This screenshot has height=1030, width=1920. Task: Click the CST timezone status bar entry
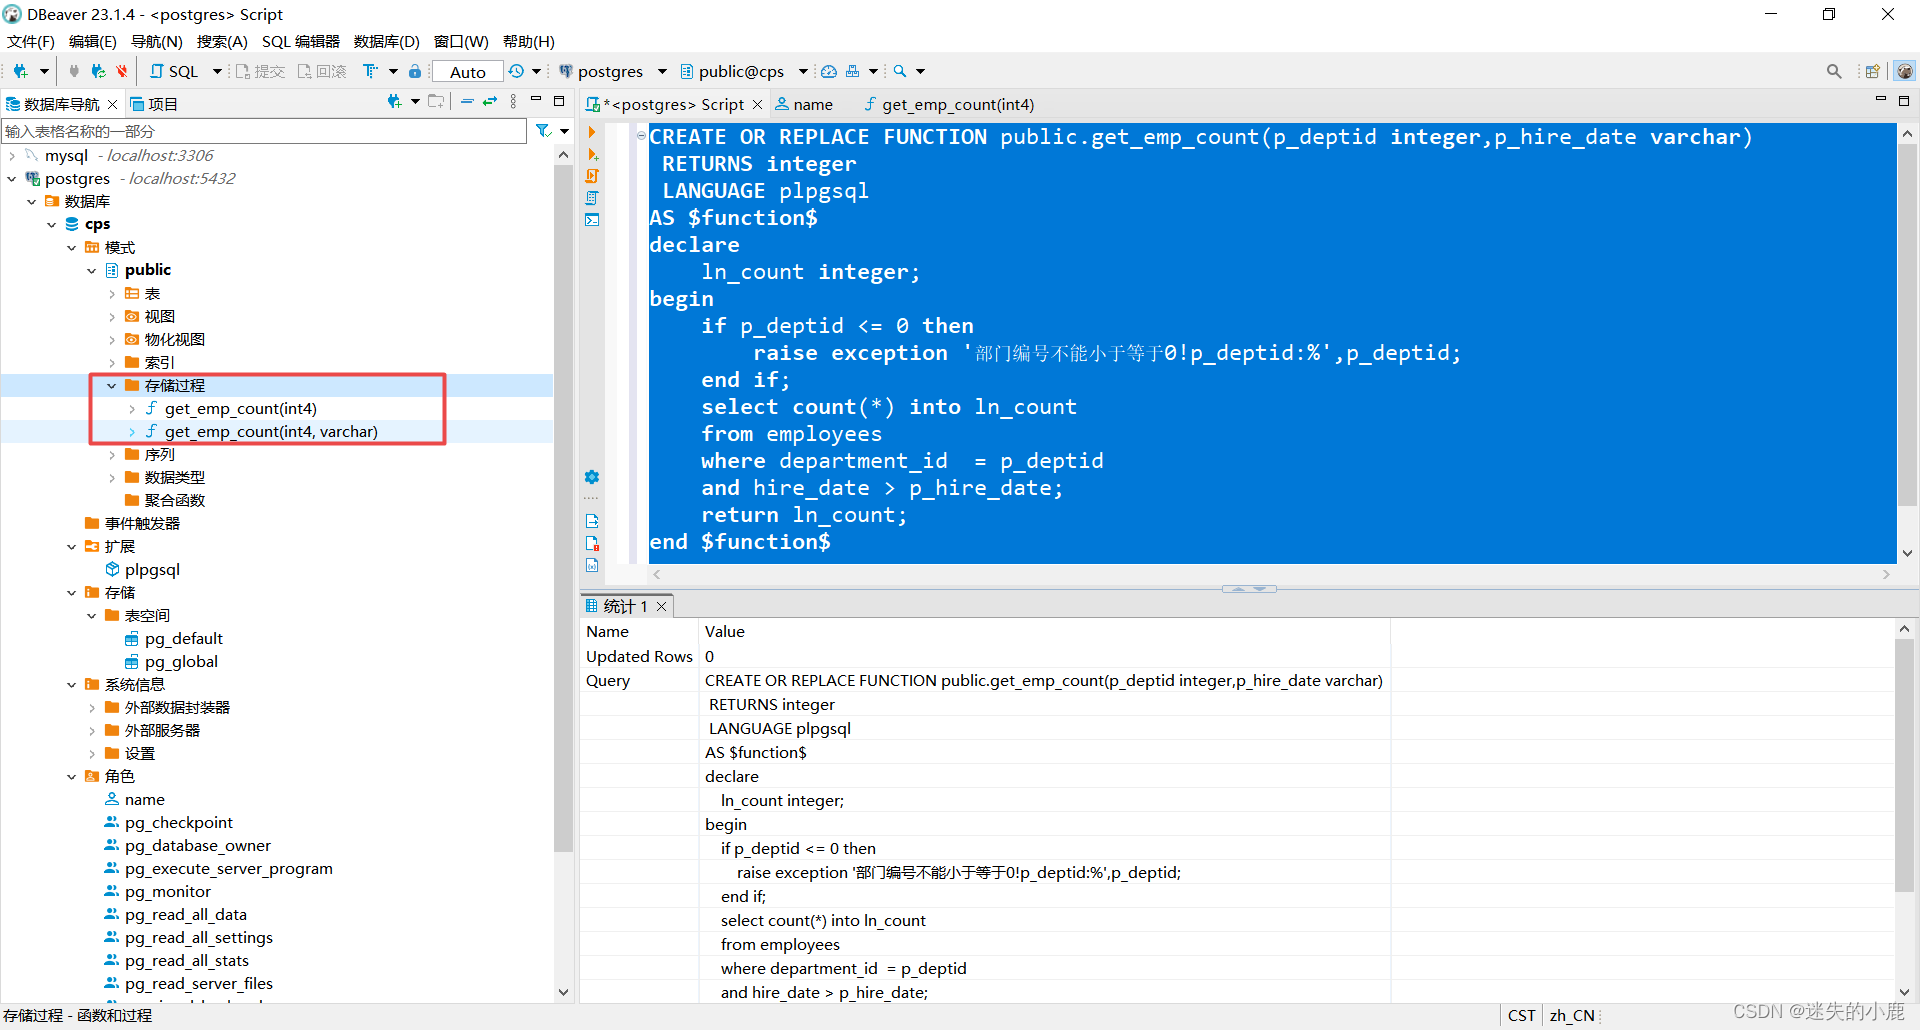[x=1521, y=1015]
